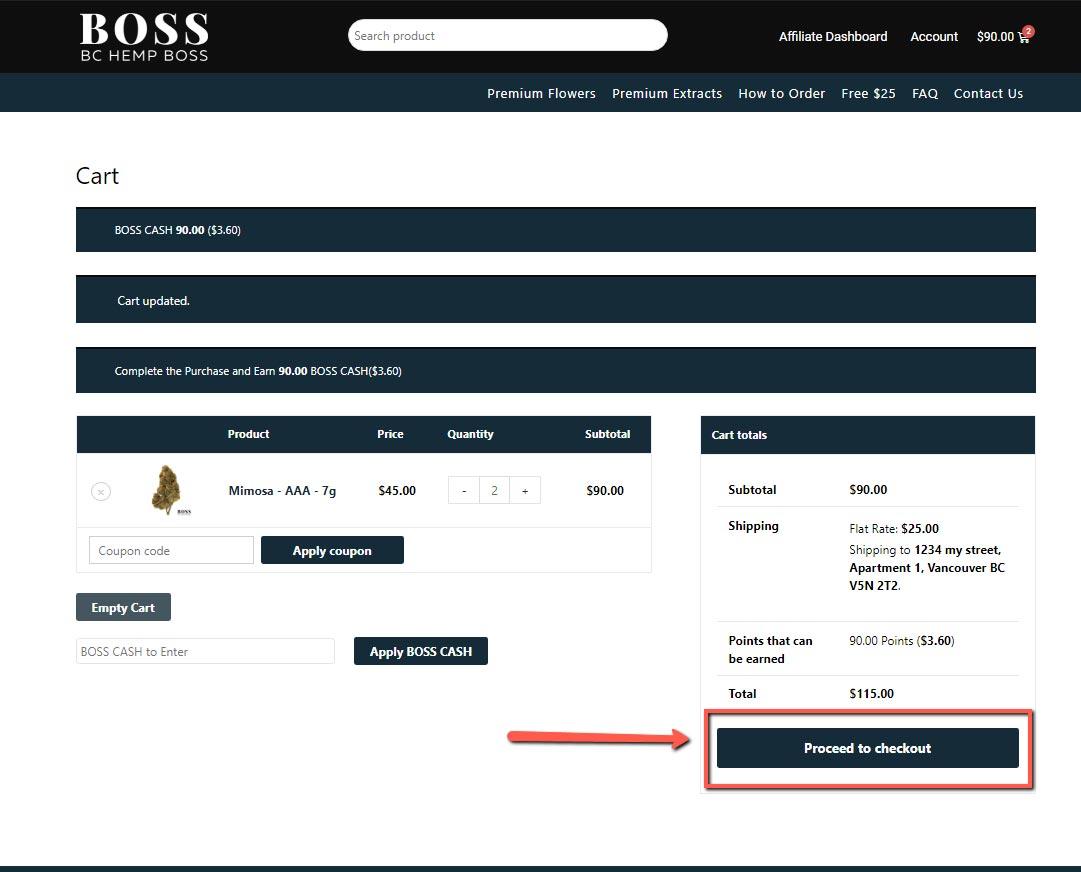This screenshot has height=872, width=1081.
Task: Apply BOSS CASH to the order
Action: (421, 651)
